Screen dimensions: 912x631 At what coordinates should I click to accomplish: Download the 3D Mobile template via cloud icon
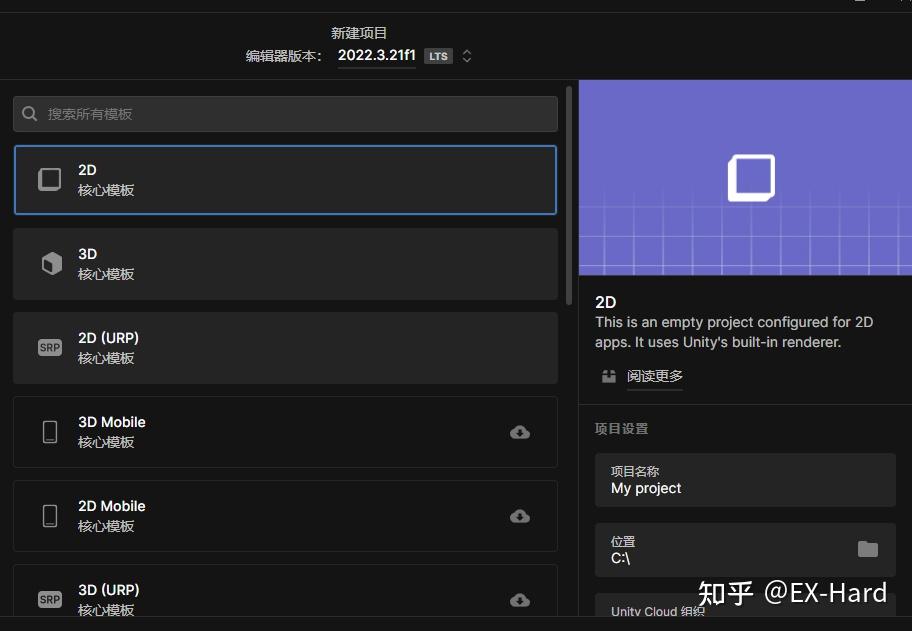click(520, 432)
